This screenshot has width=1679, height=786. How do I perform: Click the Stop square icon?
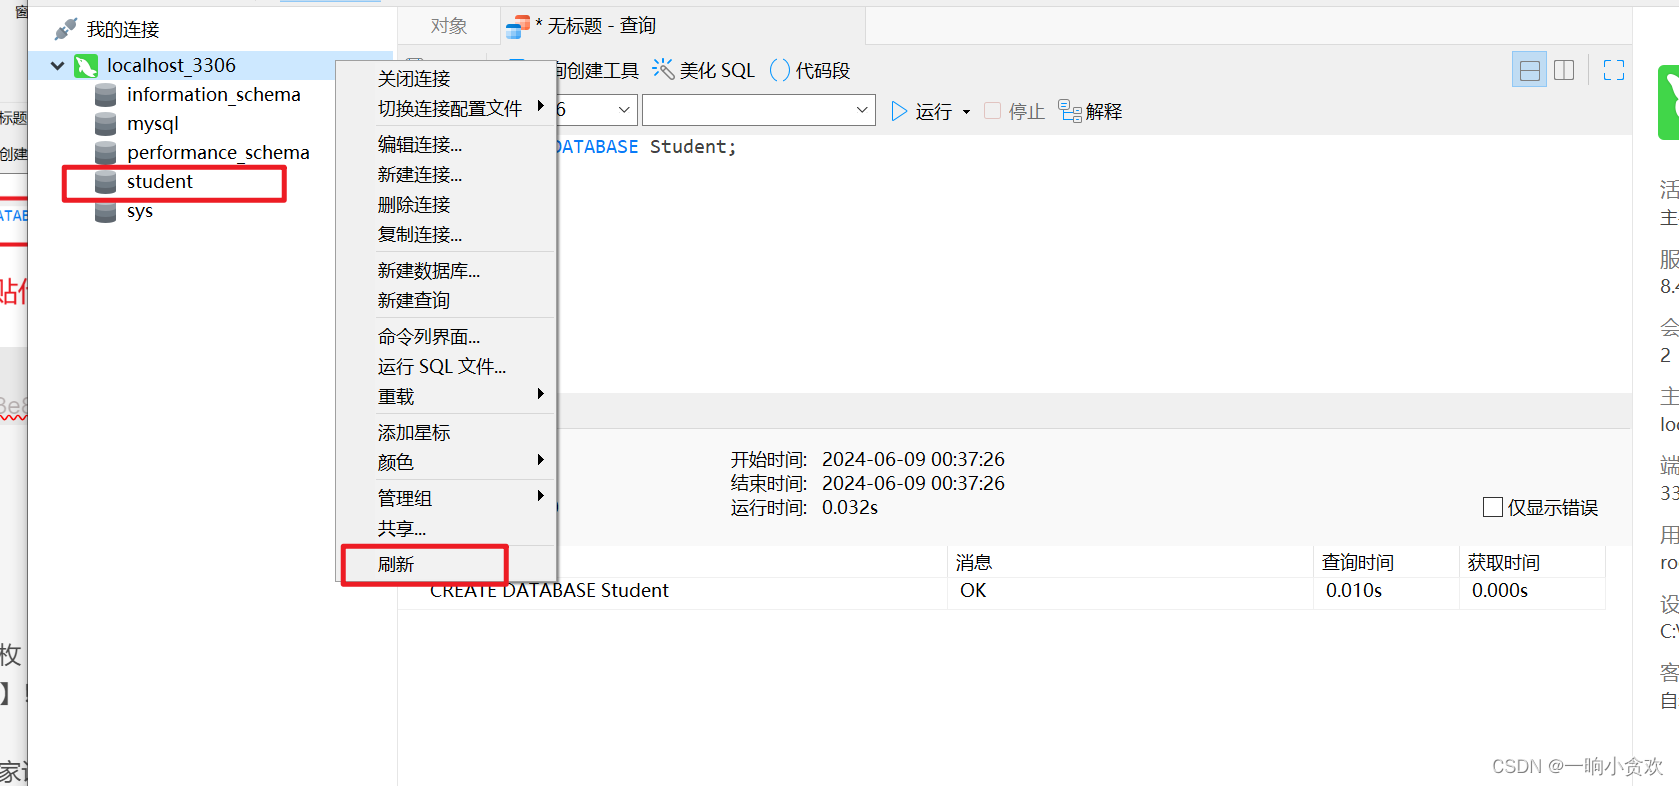[992, 111]
